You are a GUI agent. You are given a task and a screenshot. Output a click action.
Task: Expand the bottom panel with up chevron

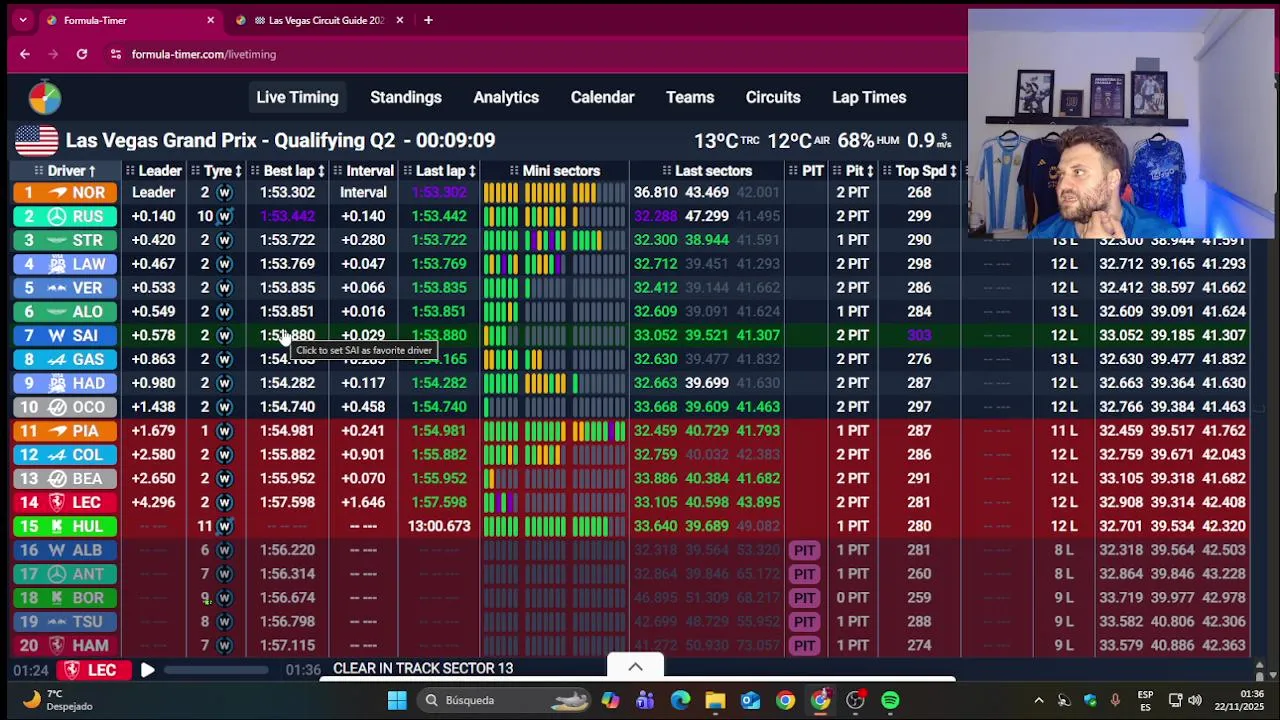click(x=635, y=667)
